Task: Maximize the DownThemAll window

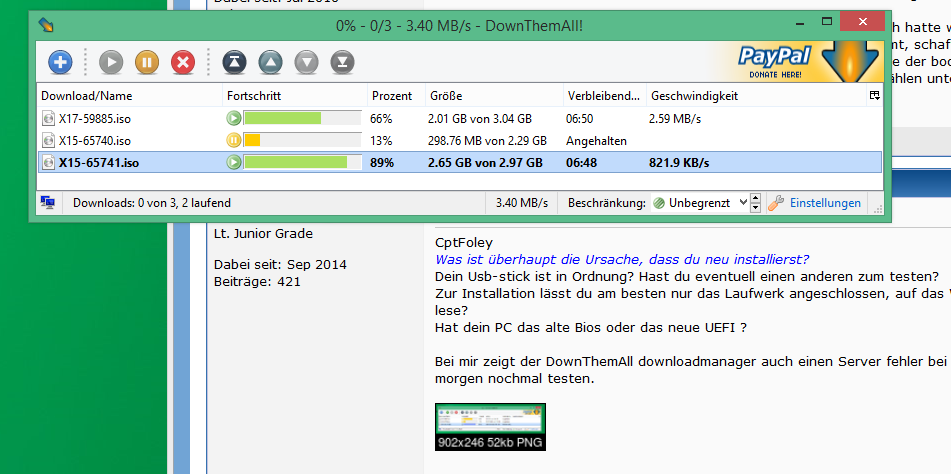Action: tap(826, 22)
